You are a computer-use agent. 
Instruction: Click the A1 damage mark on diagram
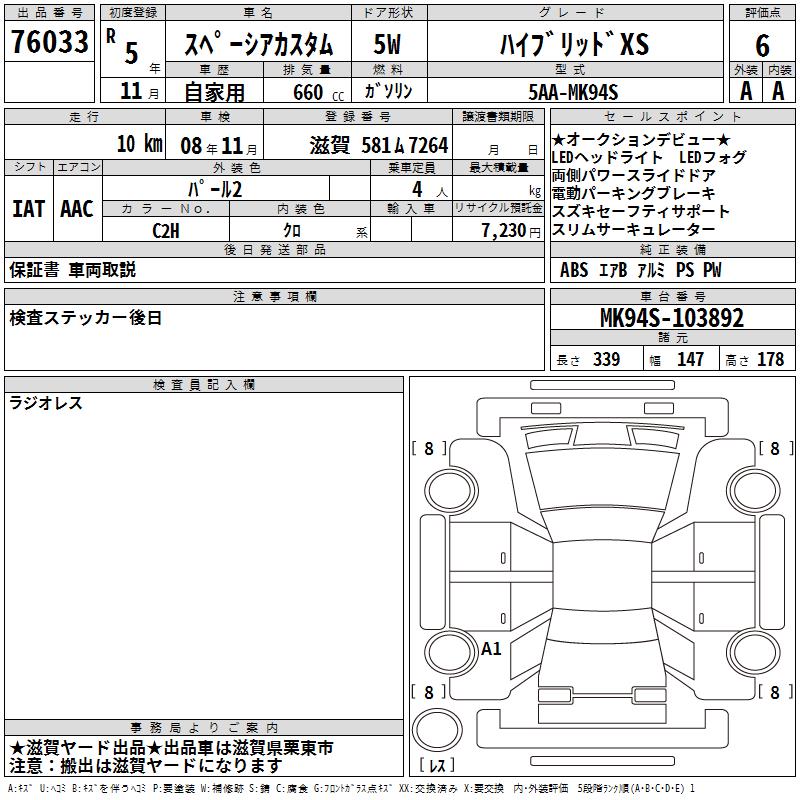pos(491,648)
